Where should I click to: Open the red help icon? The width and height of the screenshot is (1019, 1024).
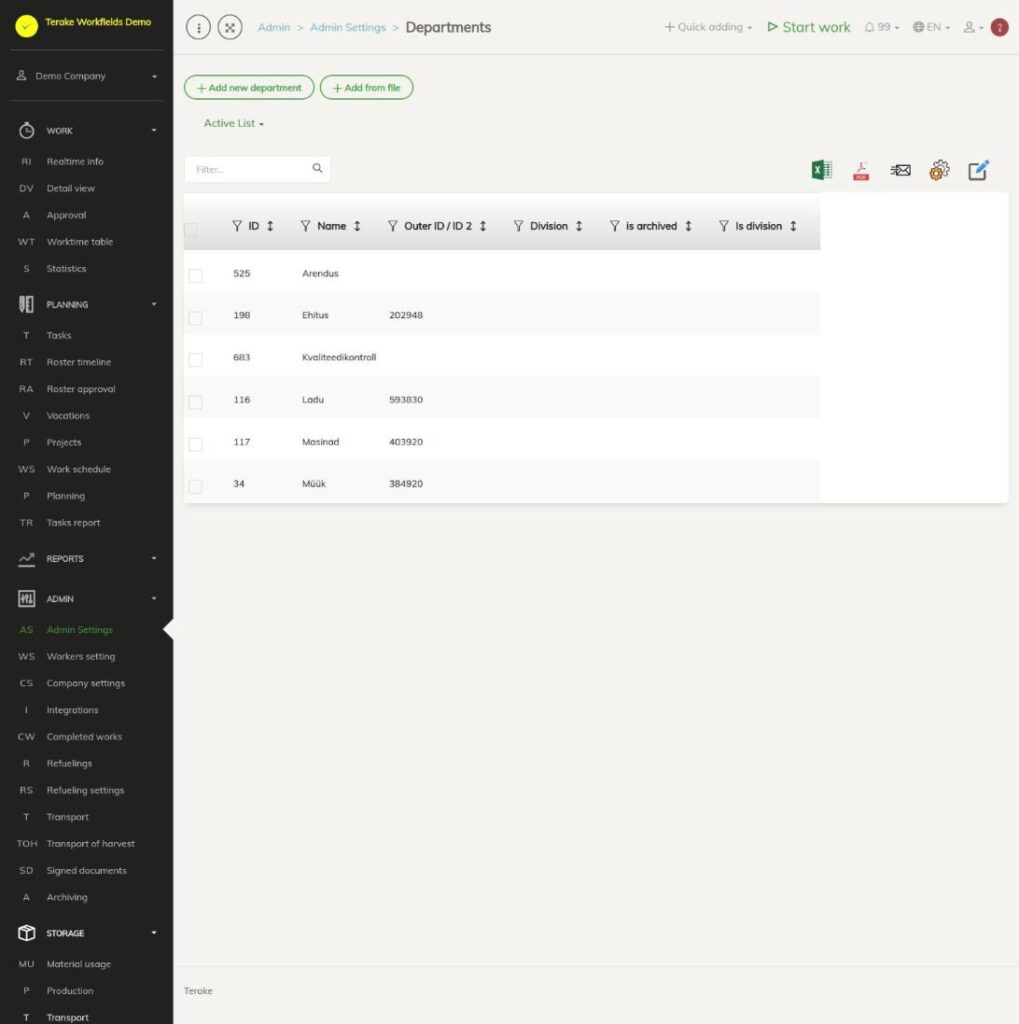click(x=999, y=27)
